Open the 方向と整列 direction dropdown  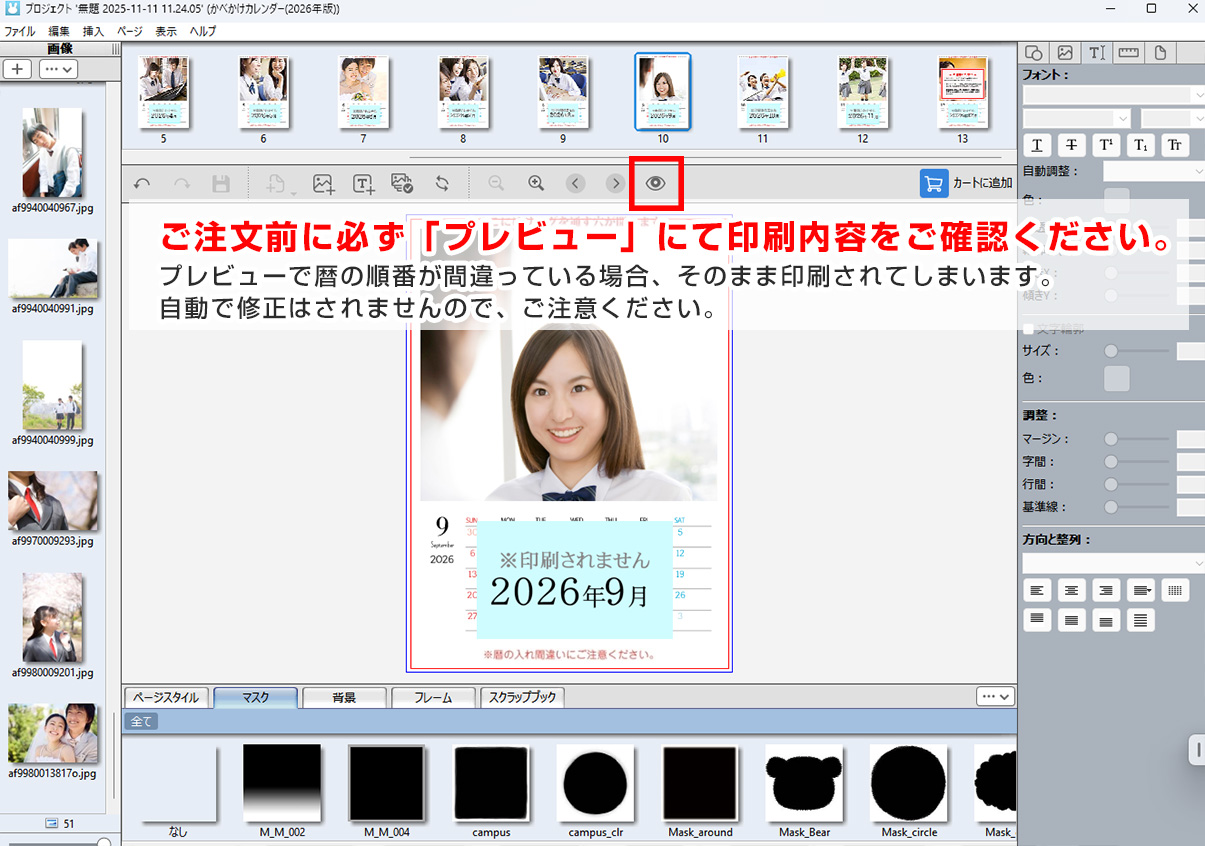click(x=1113, y=563)
